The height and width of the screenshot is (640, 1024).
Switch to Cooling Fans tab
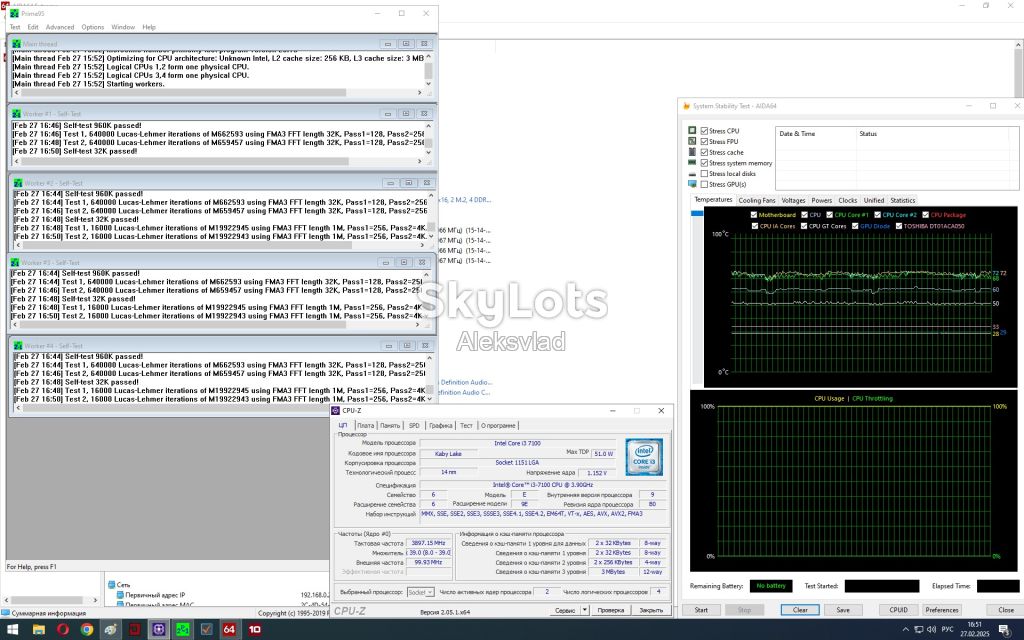point(757,200)
